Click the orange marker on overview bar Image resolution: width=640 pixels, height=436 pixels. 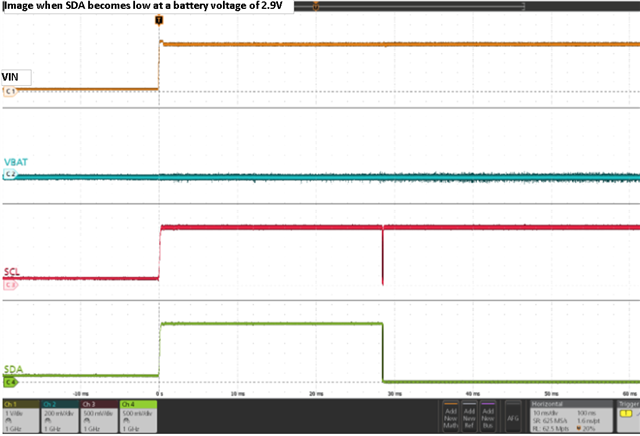316,6
